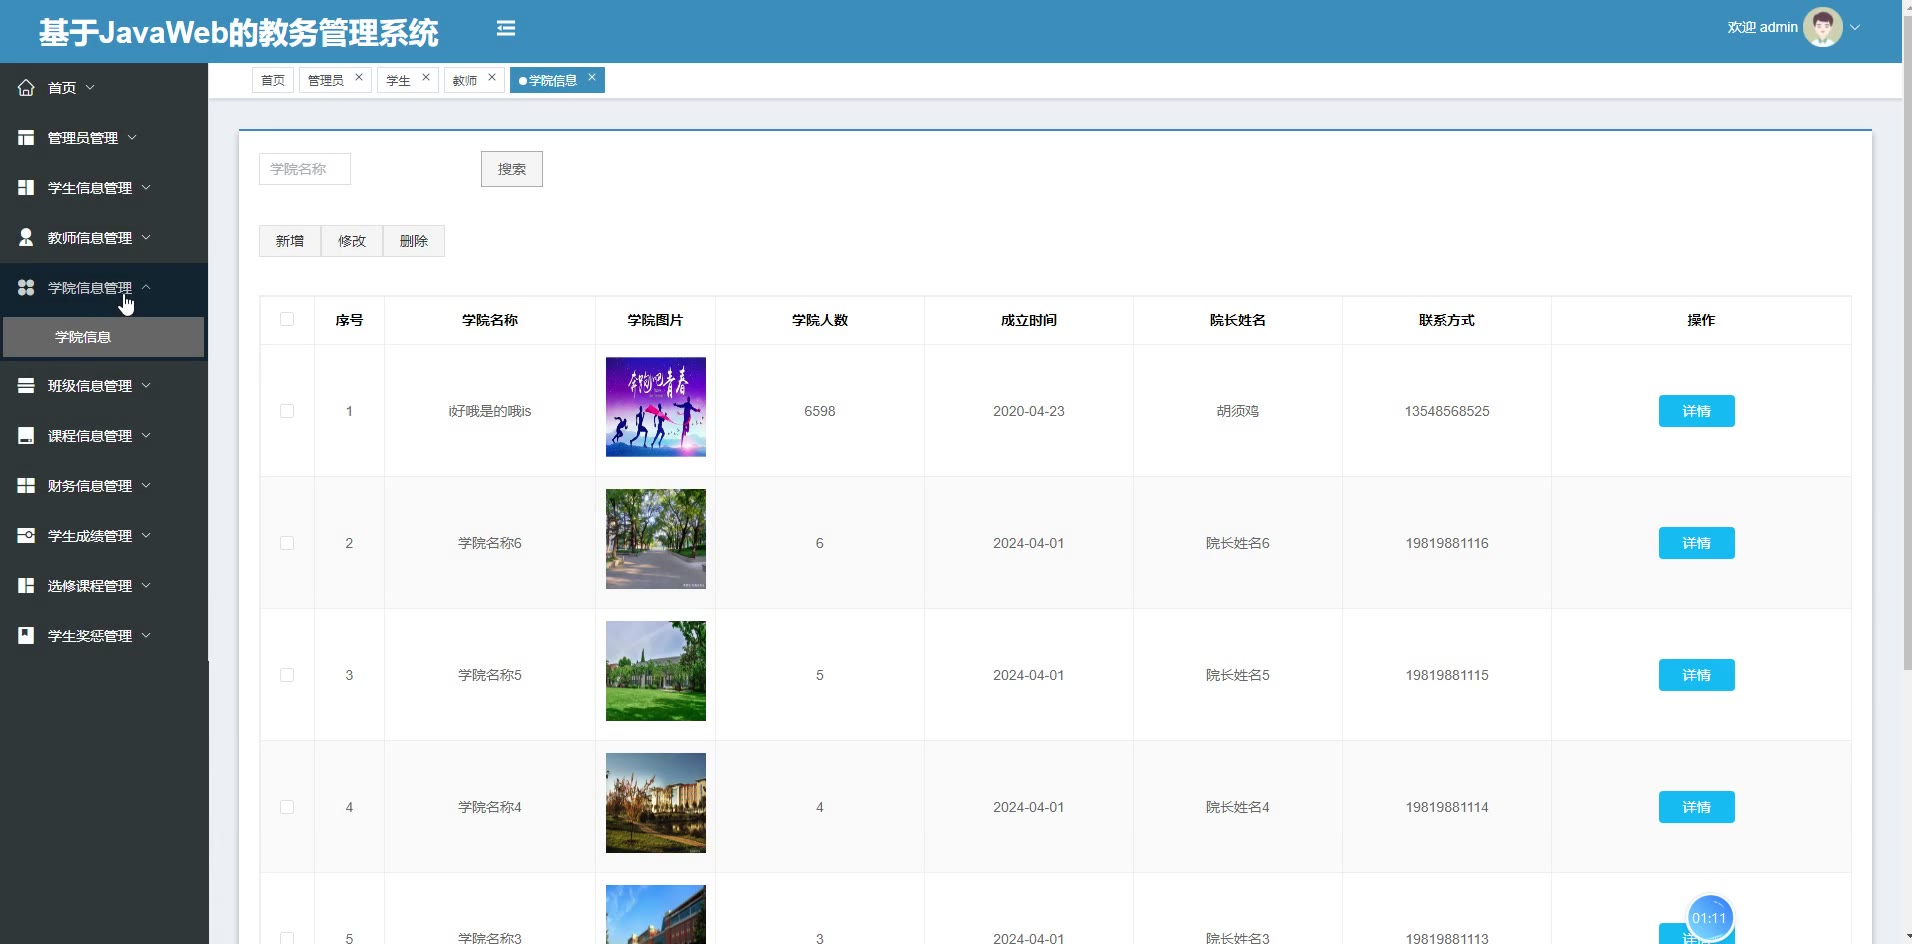1912x944 pixels.
Task: Expand the 管理员管理 menu chevron
Action: point(132,138)
